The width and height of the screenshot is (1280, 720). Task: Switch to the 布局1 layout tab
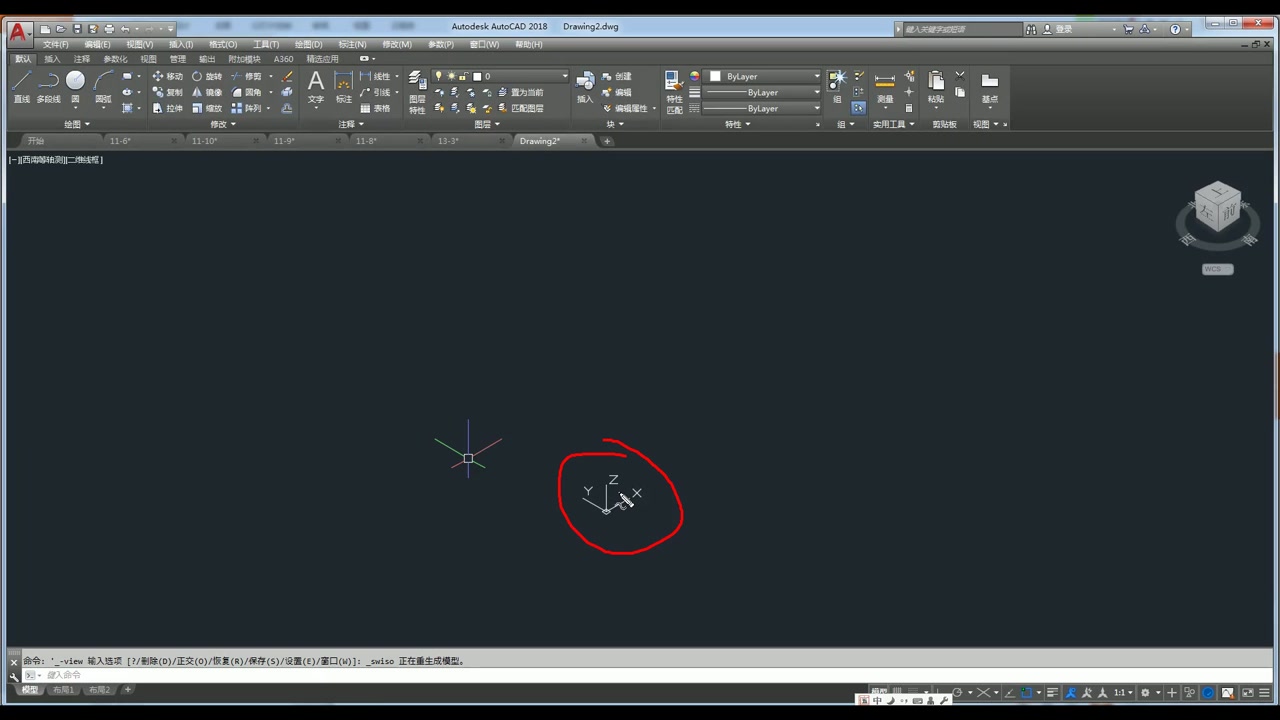[x=63, y=690]
